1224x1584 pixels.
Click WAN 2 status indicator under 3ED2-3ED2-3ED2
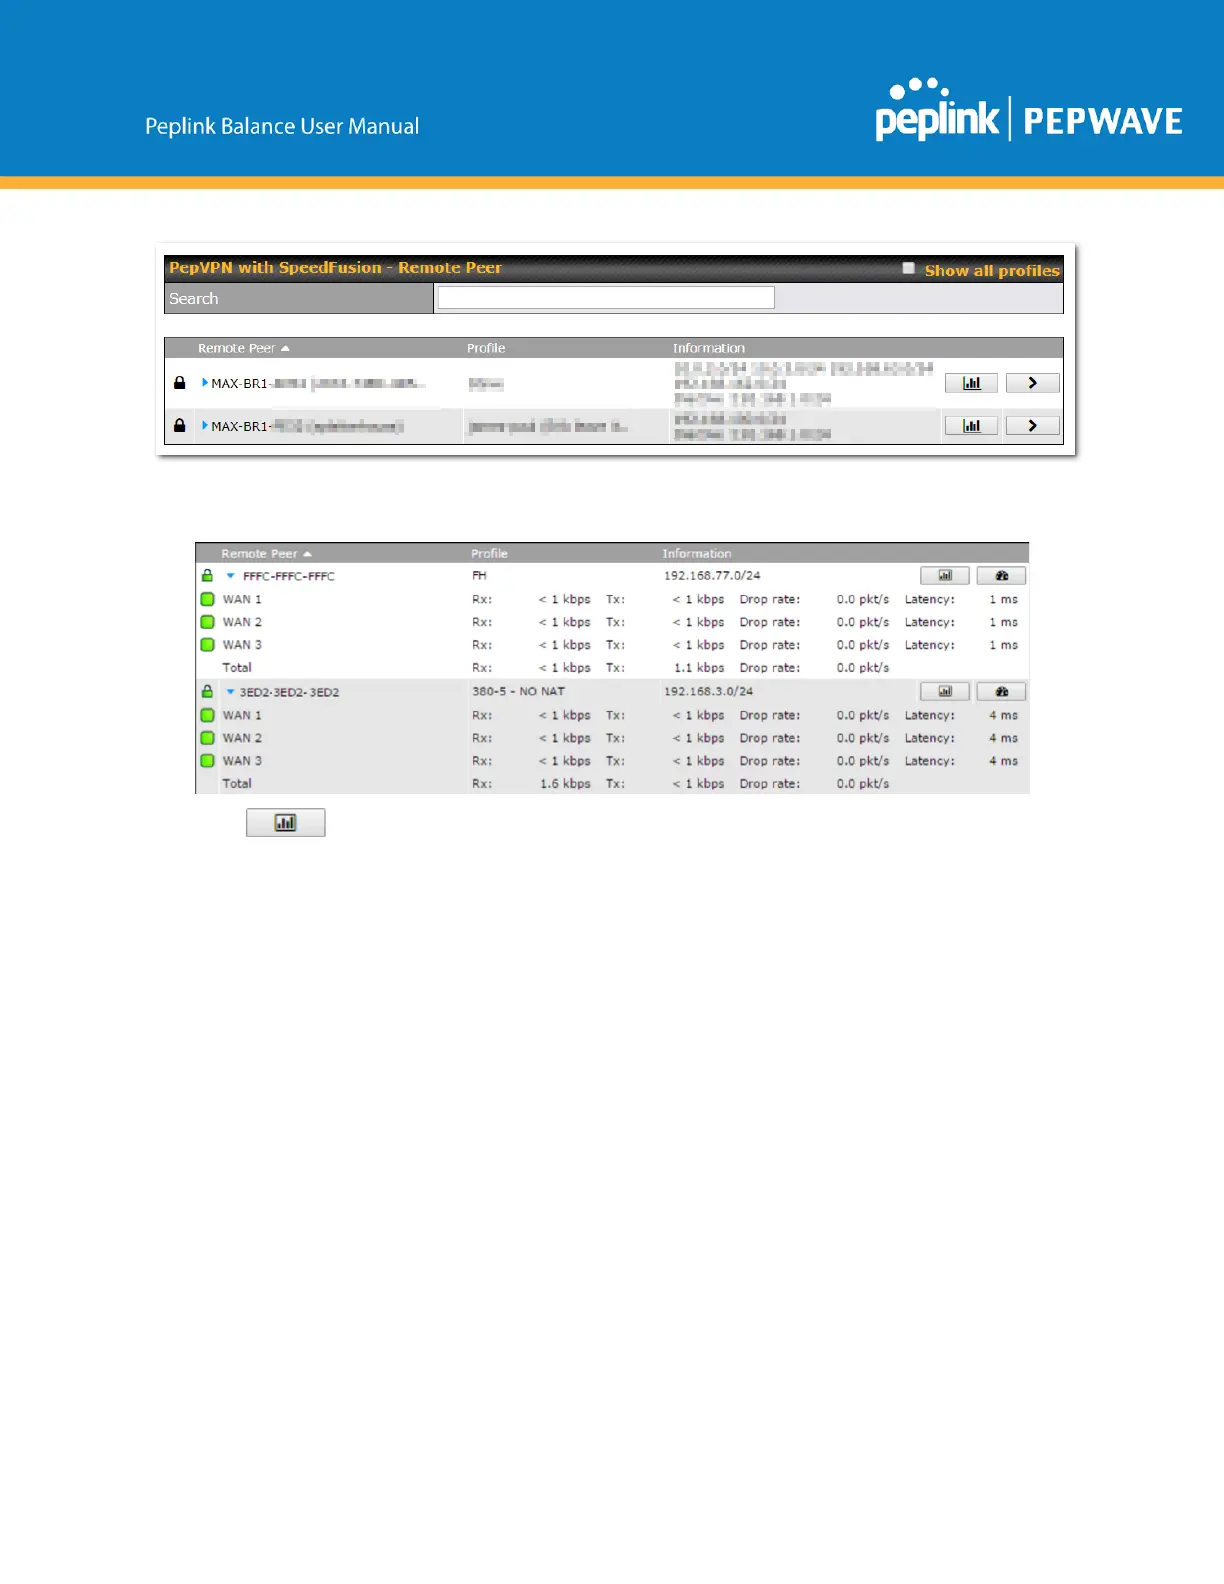[208, 738]
